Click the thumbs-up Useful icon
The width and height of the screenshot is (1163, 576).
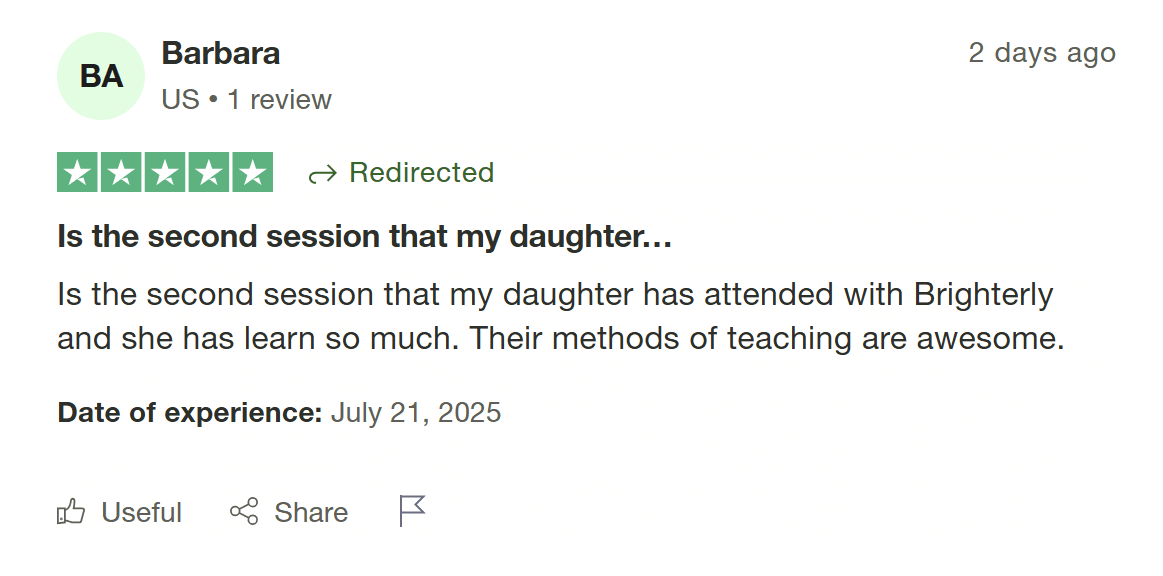coord(71,512)
